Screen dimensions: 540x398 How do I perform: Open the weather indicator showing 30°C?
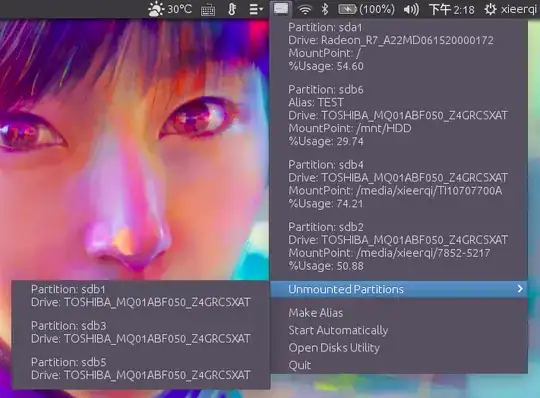170,9
